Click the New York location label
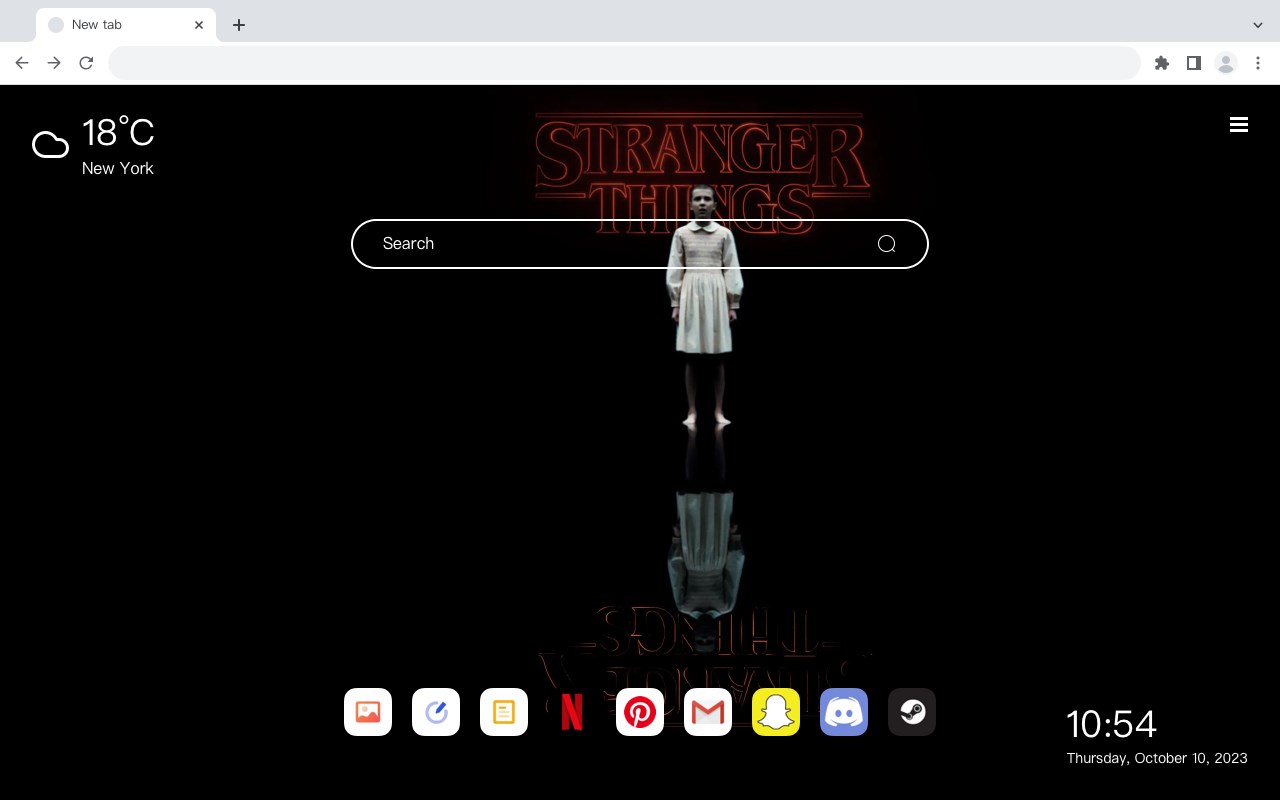 pyautogui.click(x=118, y=168)
